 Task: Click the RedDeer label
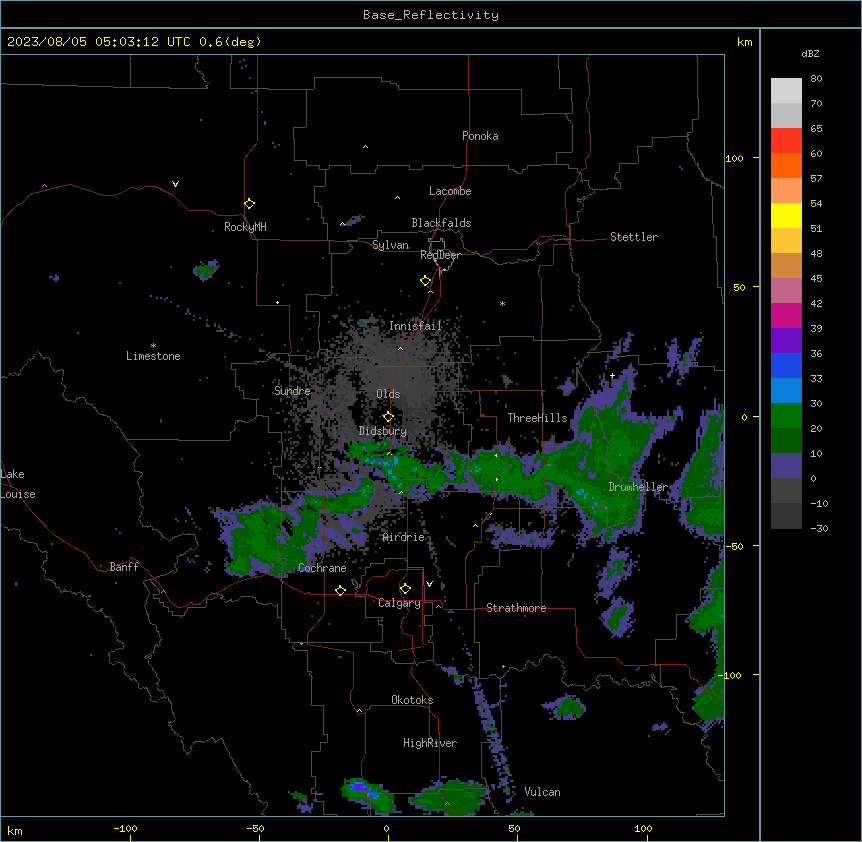point(440,255)
